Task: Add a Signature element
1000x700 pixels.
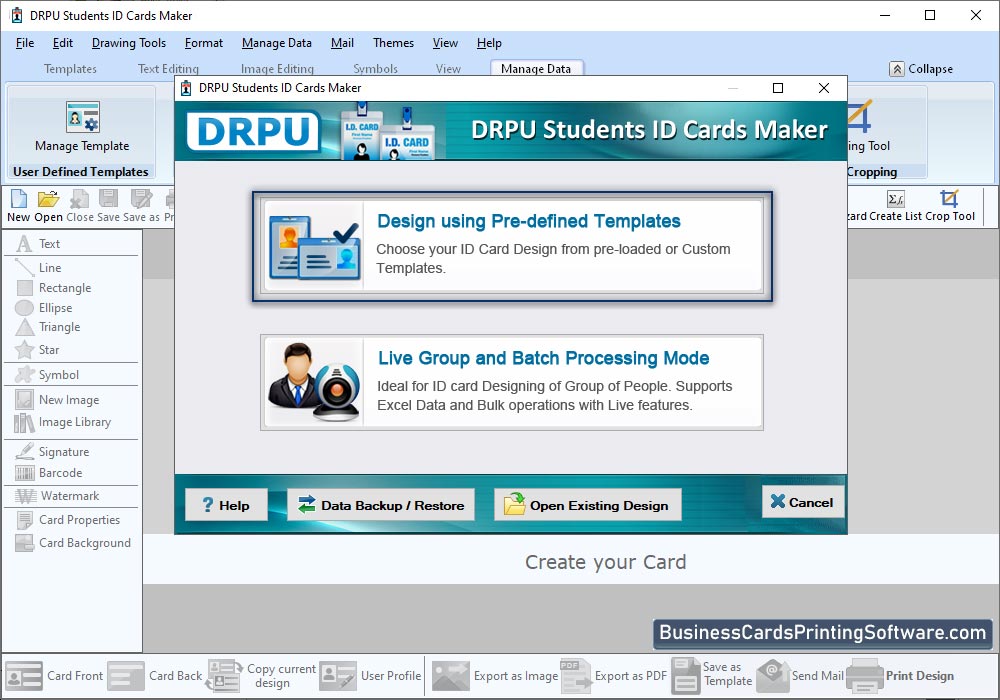Action: click(52, 451)
